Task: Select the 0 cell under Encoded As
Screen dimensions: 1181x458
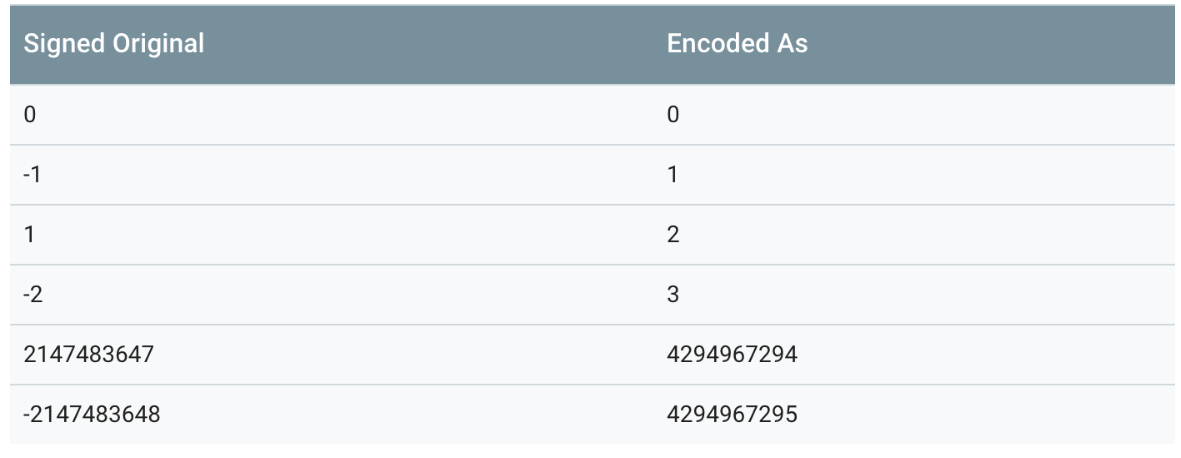Action: coord(673,115)
